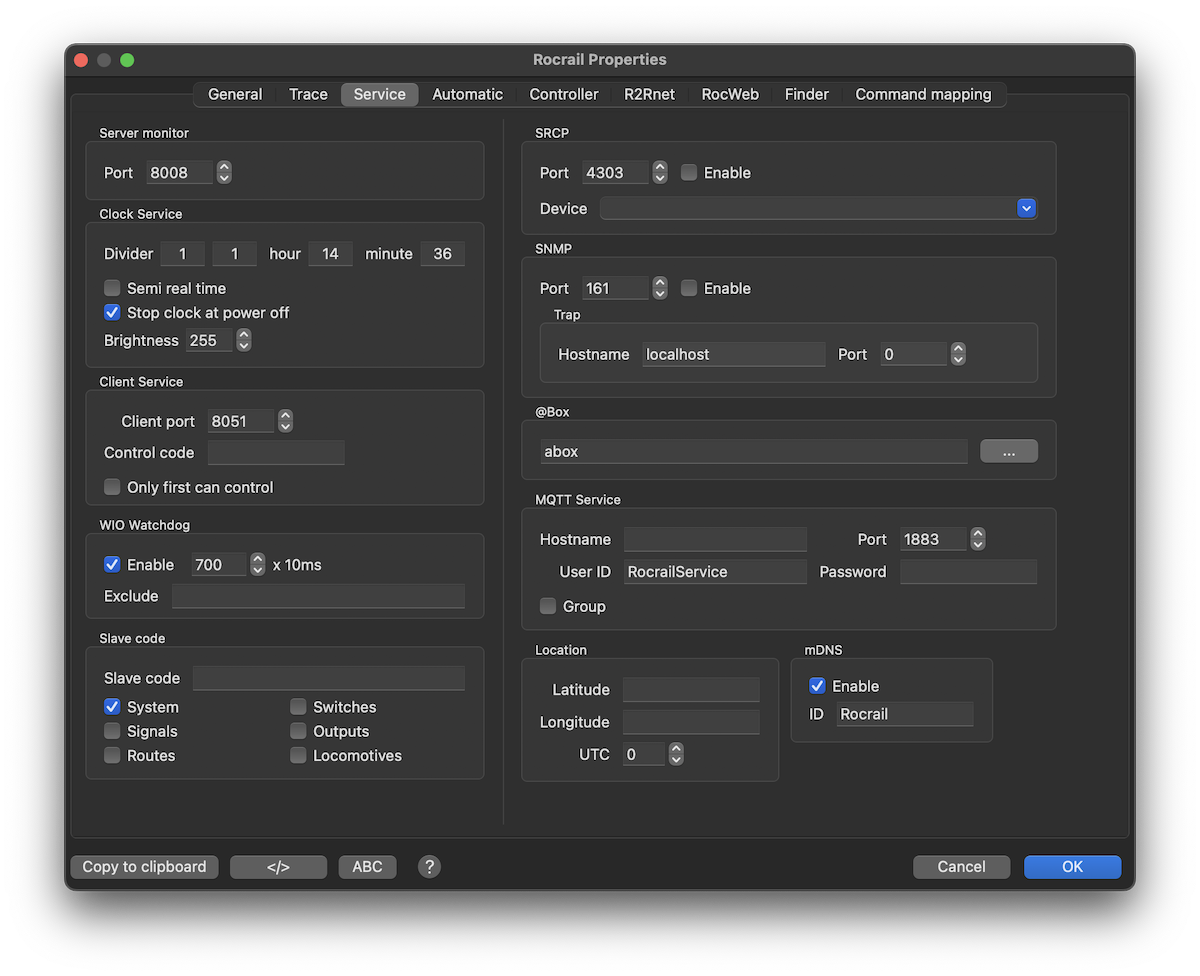The height and width of the screenshot is (976, 1200).
Task: Switch to the Automatic tab
Action: pyautogui.click(x=467, y=94)
